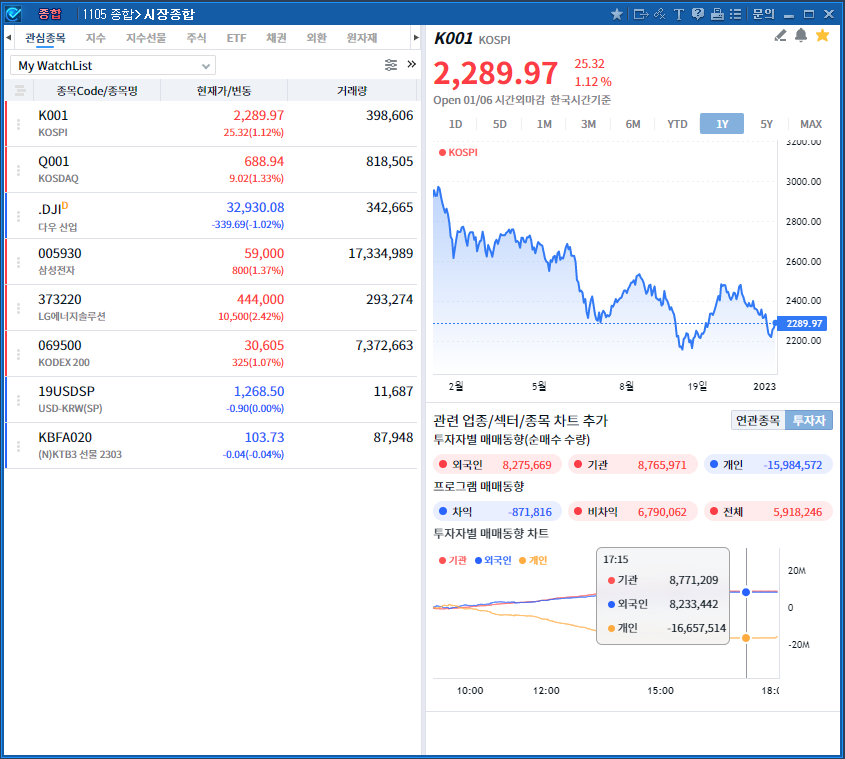Expand the watchlist panel double-chevron

coord(411,64)
